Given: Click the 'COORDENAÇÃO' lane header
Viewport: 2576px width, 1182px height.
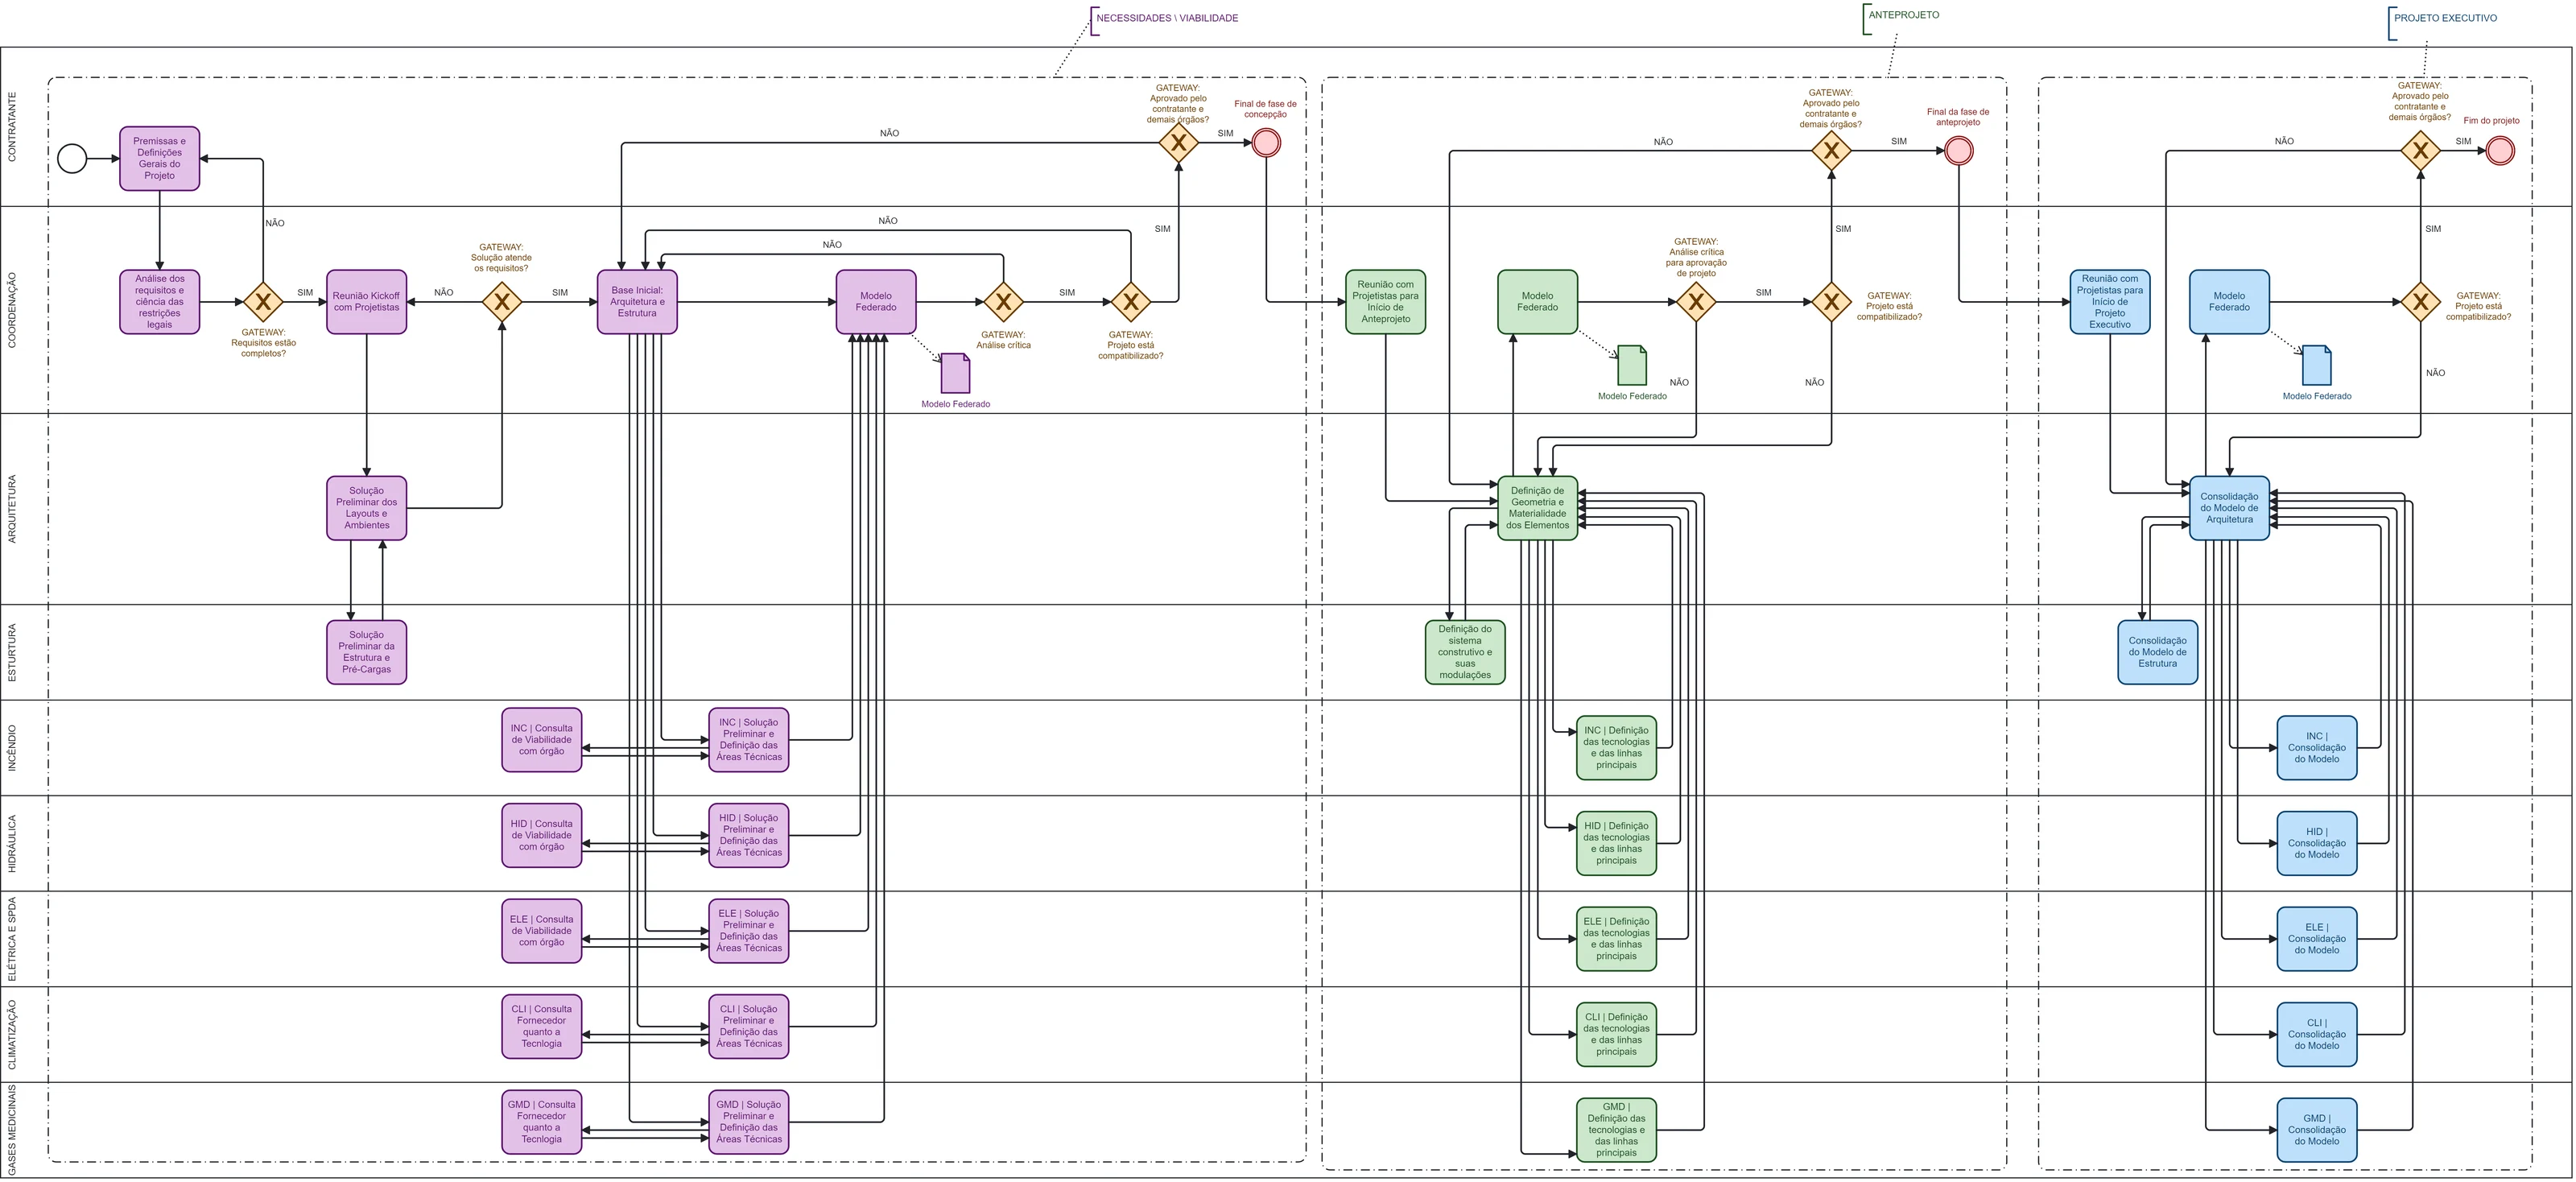Looking at the screenshot, I should tap(12, 310).
